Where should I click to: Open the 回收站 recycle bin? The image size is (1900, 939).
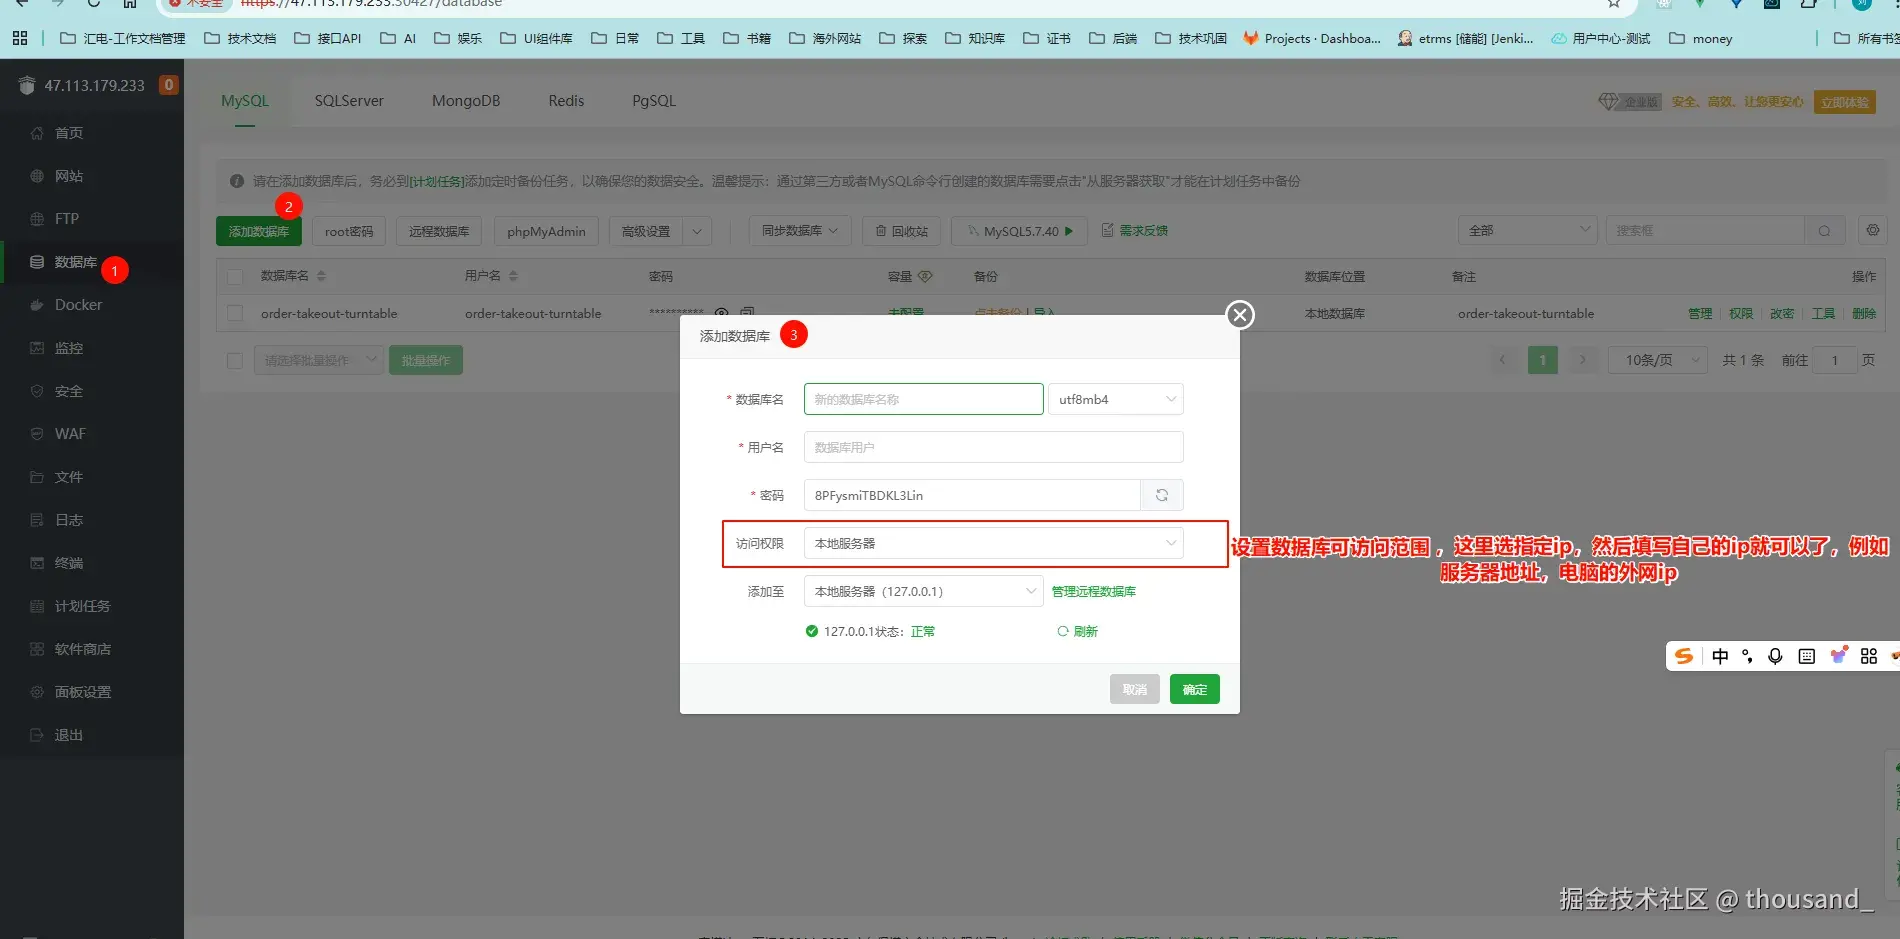coord(902,231)
